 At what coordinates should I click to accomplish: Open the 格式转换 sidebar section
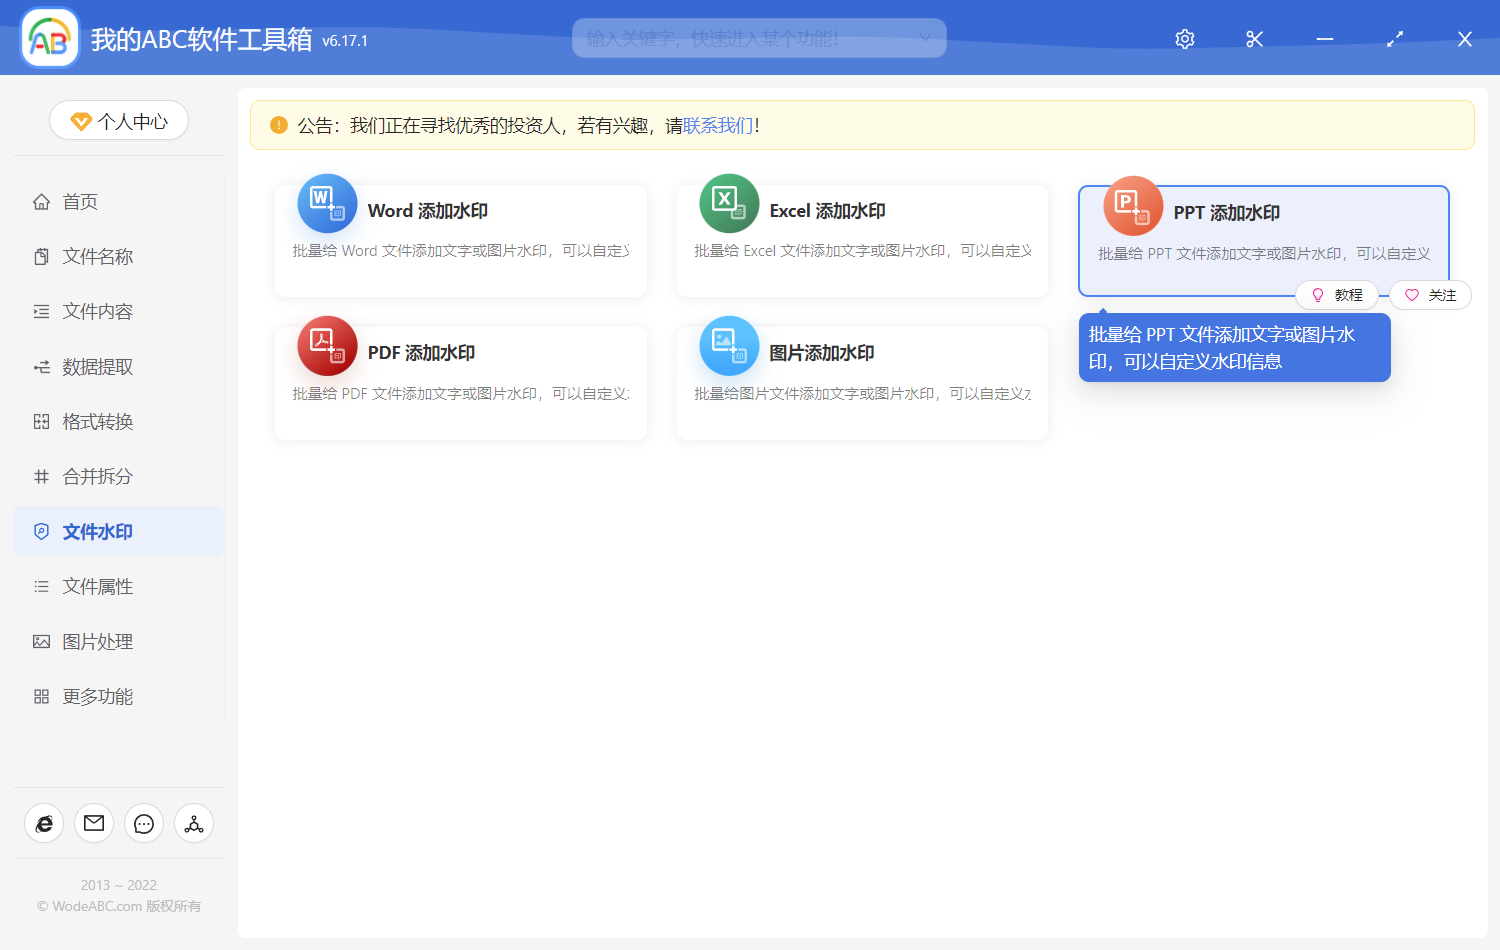click(97, 422)
